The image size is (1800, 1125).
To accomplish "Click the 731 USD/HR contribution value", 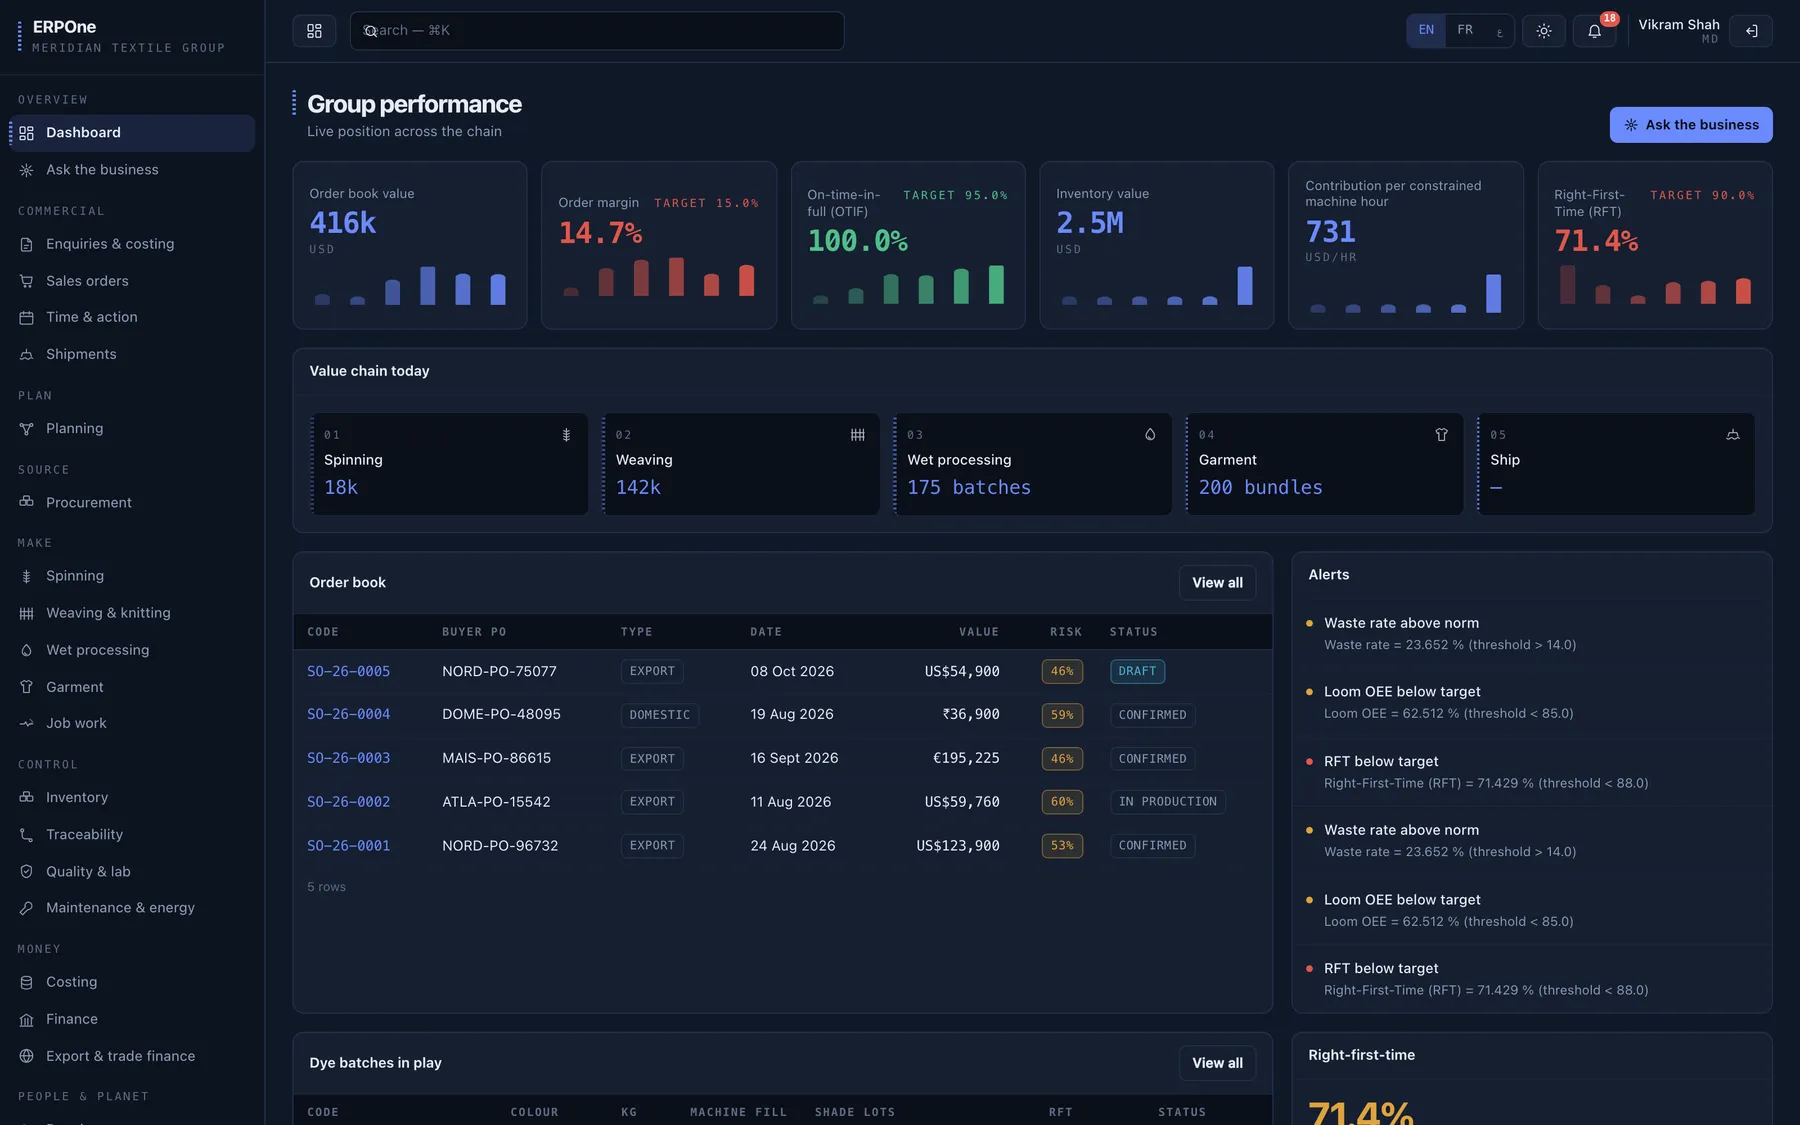I will coord(1330,233).
